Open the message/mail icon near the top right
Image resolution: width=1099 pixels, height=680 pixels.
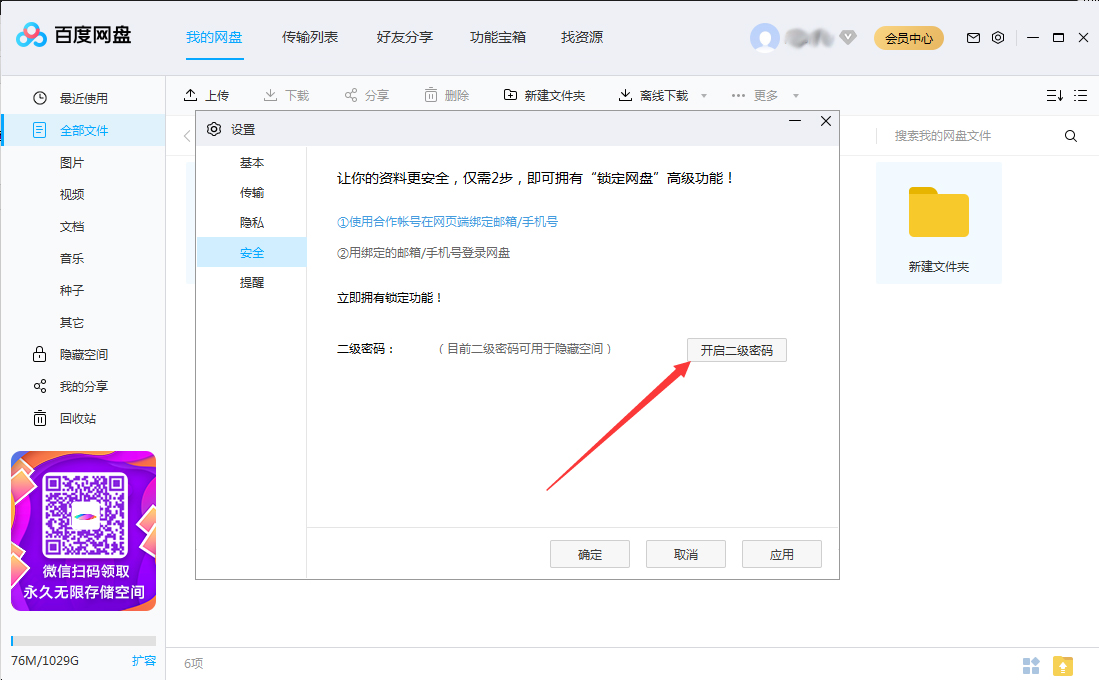pos(972,37)
